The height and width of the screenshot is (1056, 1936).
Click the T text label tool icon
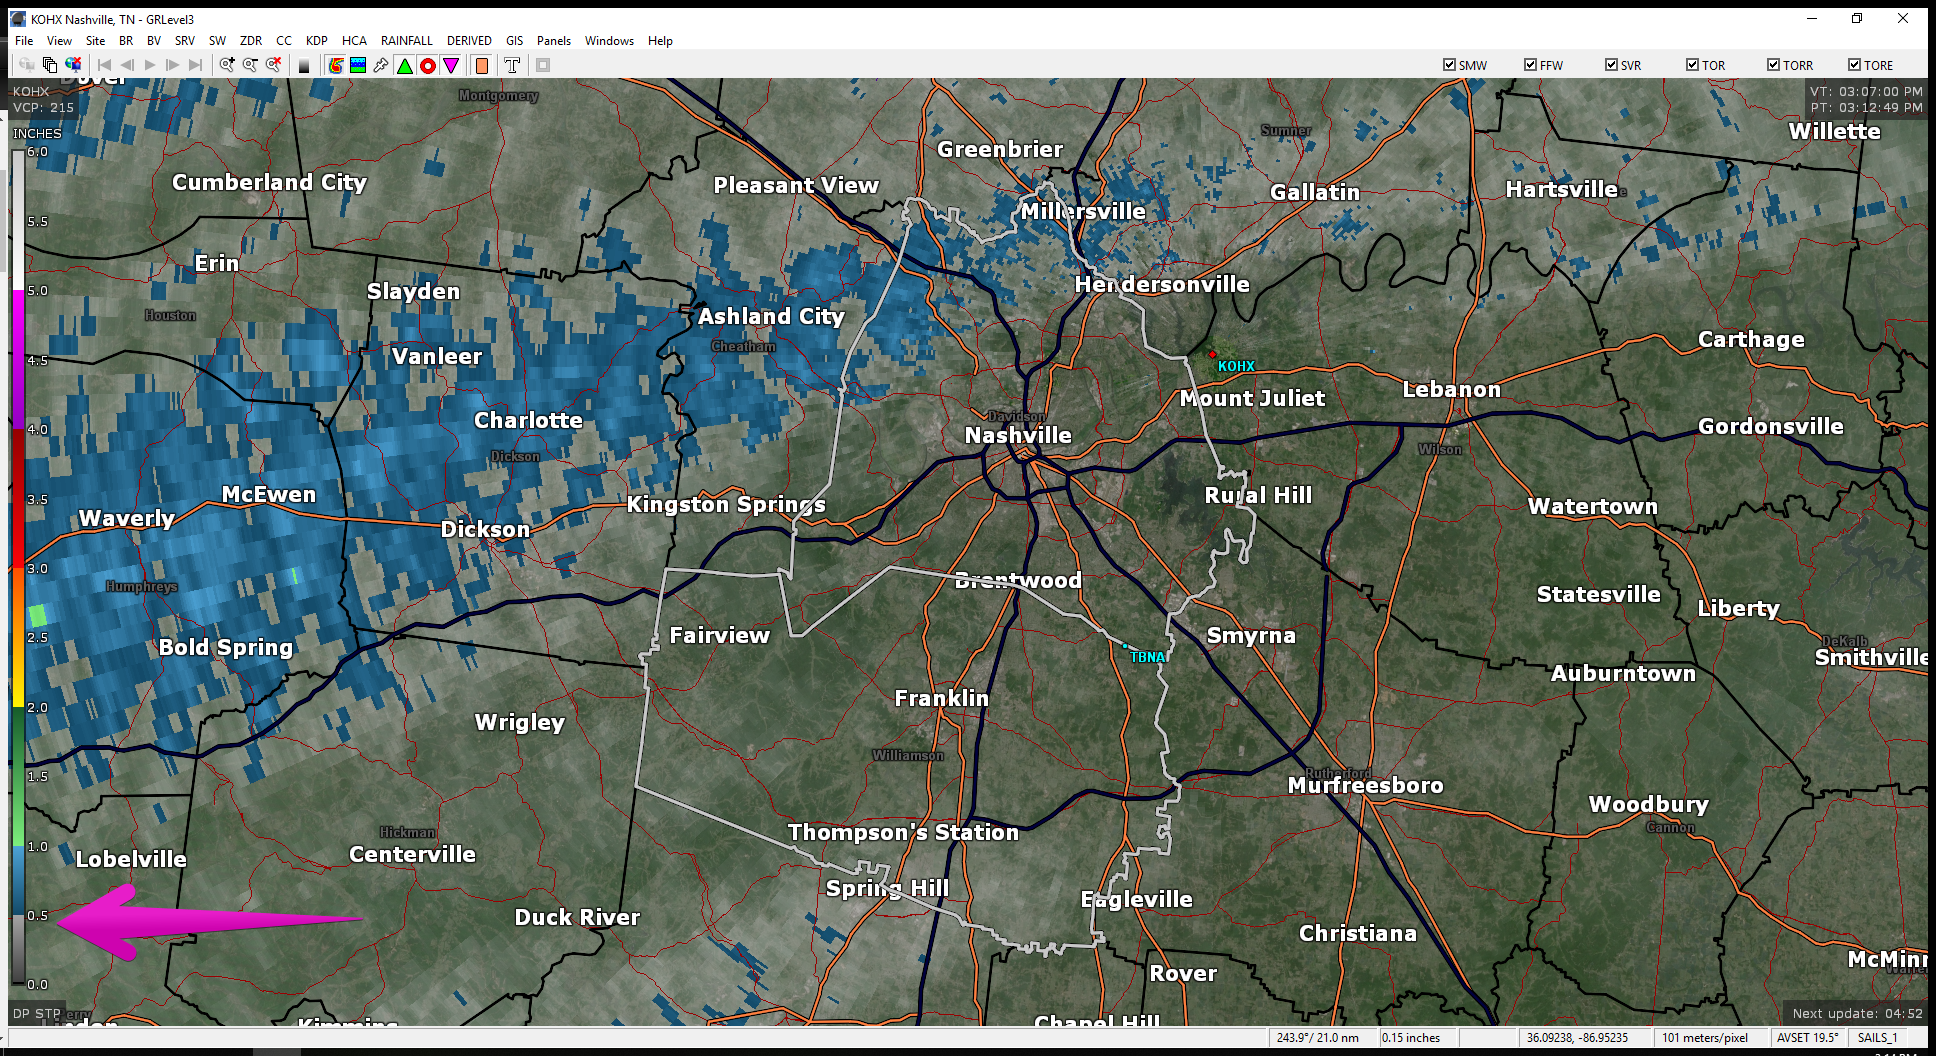(512, 65)
